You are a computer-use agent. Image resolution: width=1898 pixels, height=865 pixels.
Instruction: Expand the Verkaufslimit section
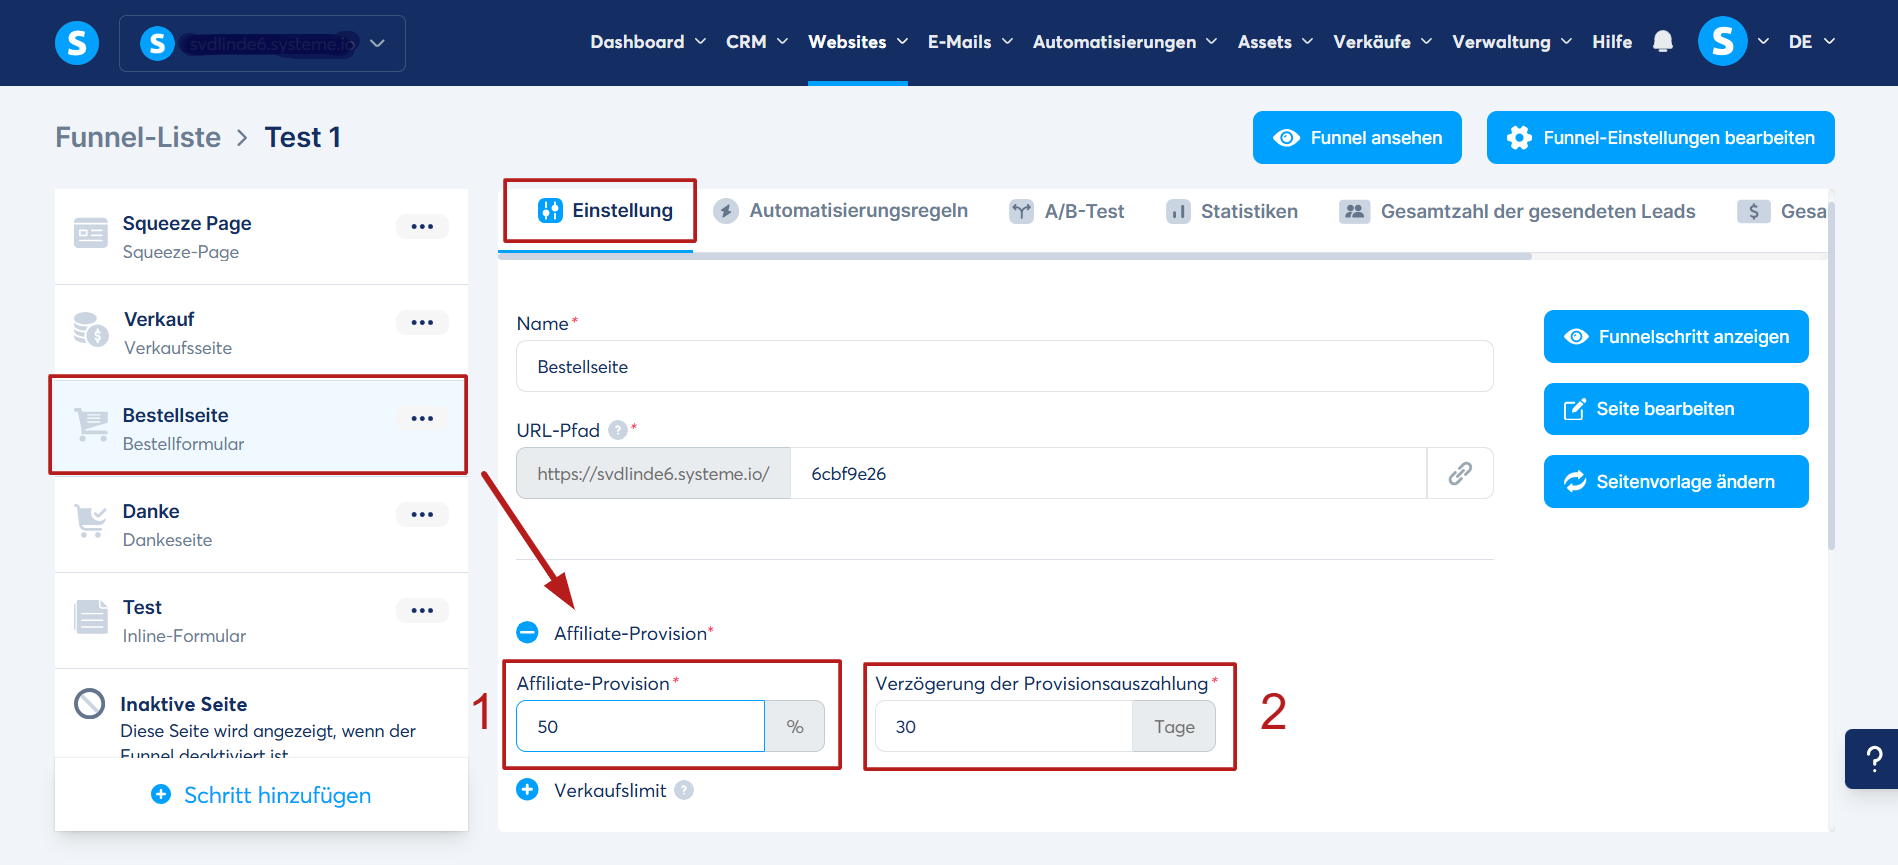point(527,790)
